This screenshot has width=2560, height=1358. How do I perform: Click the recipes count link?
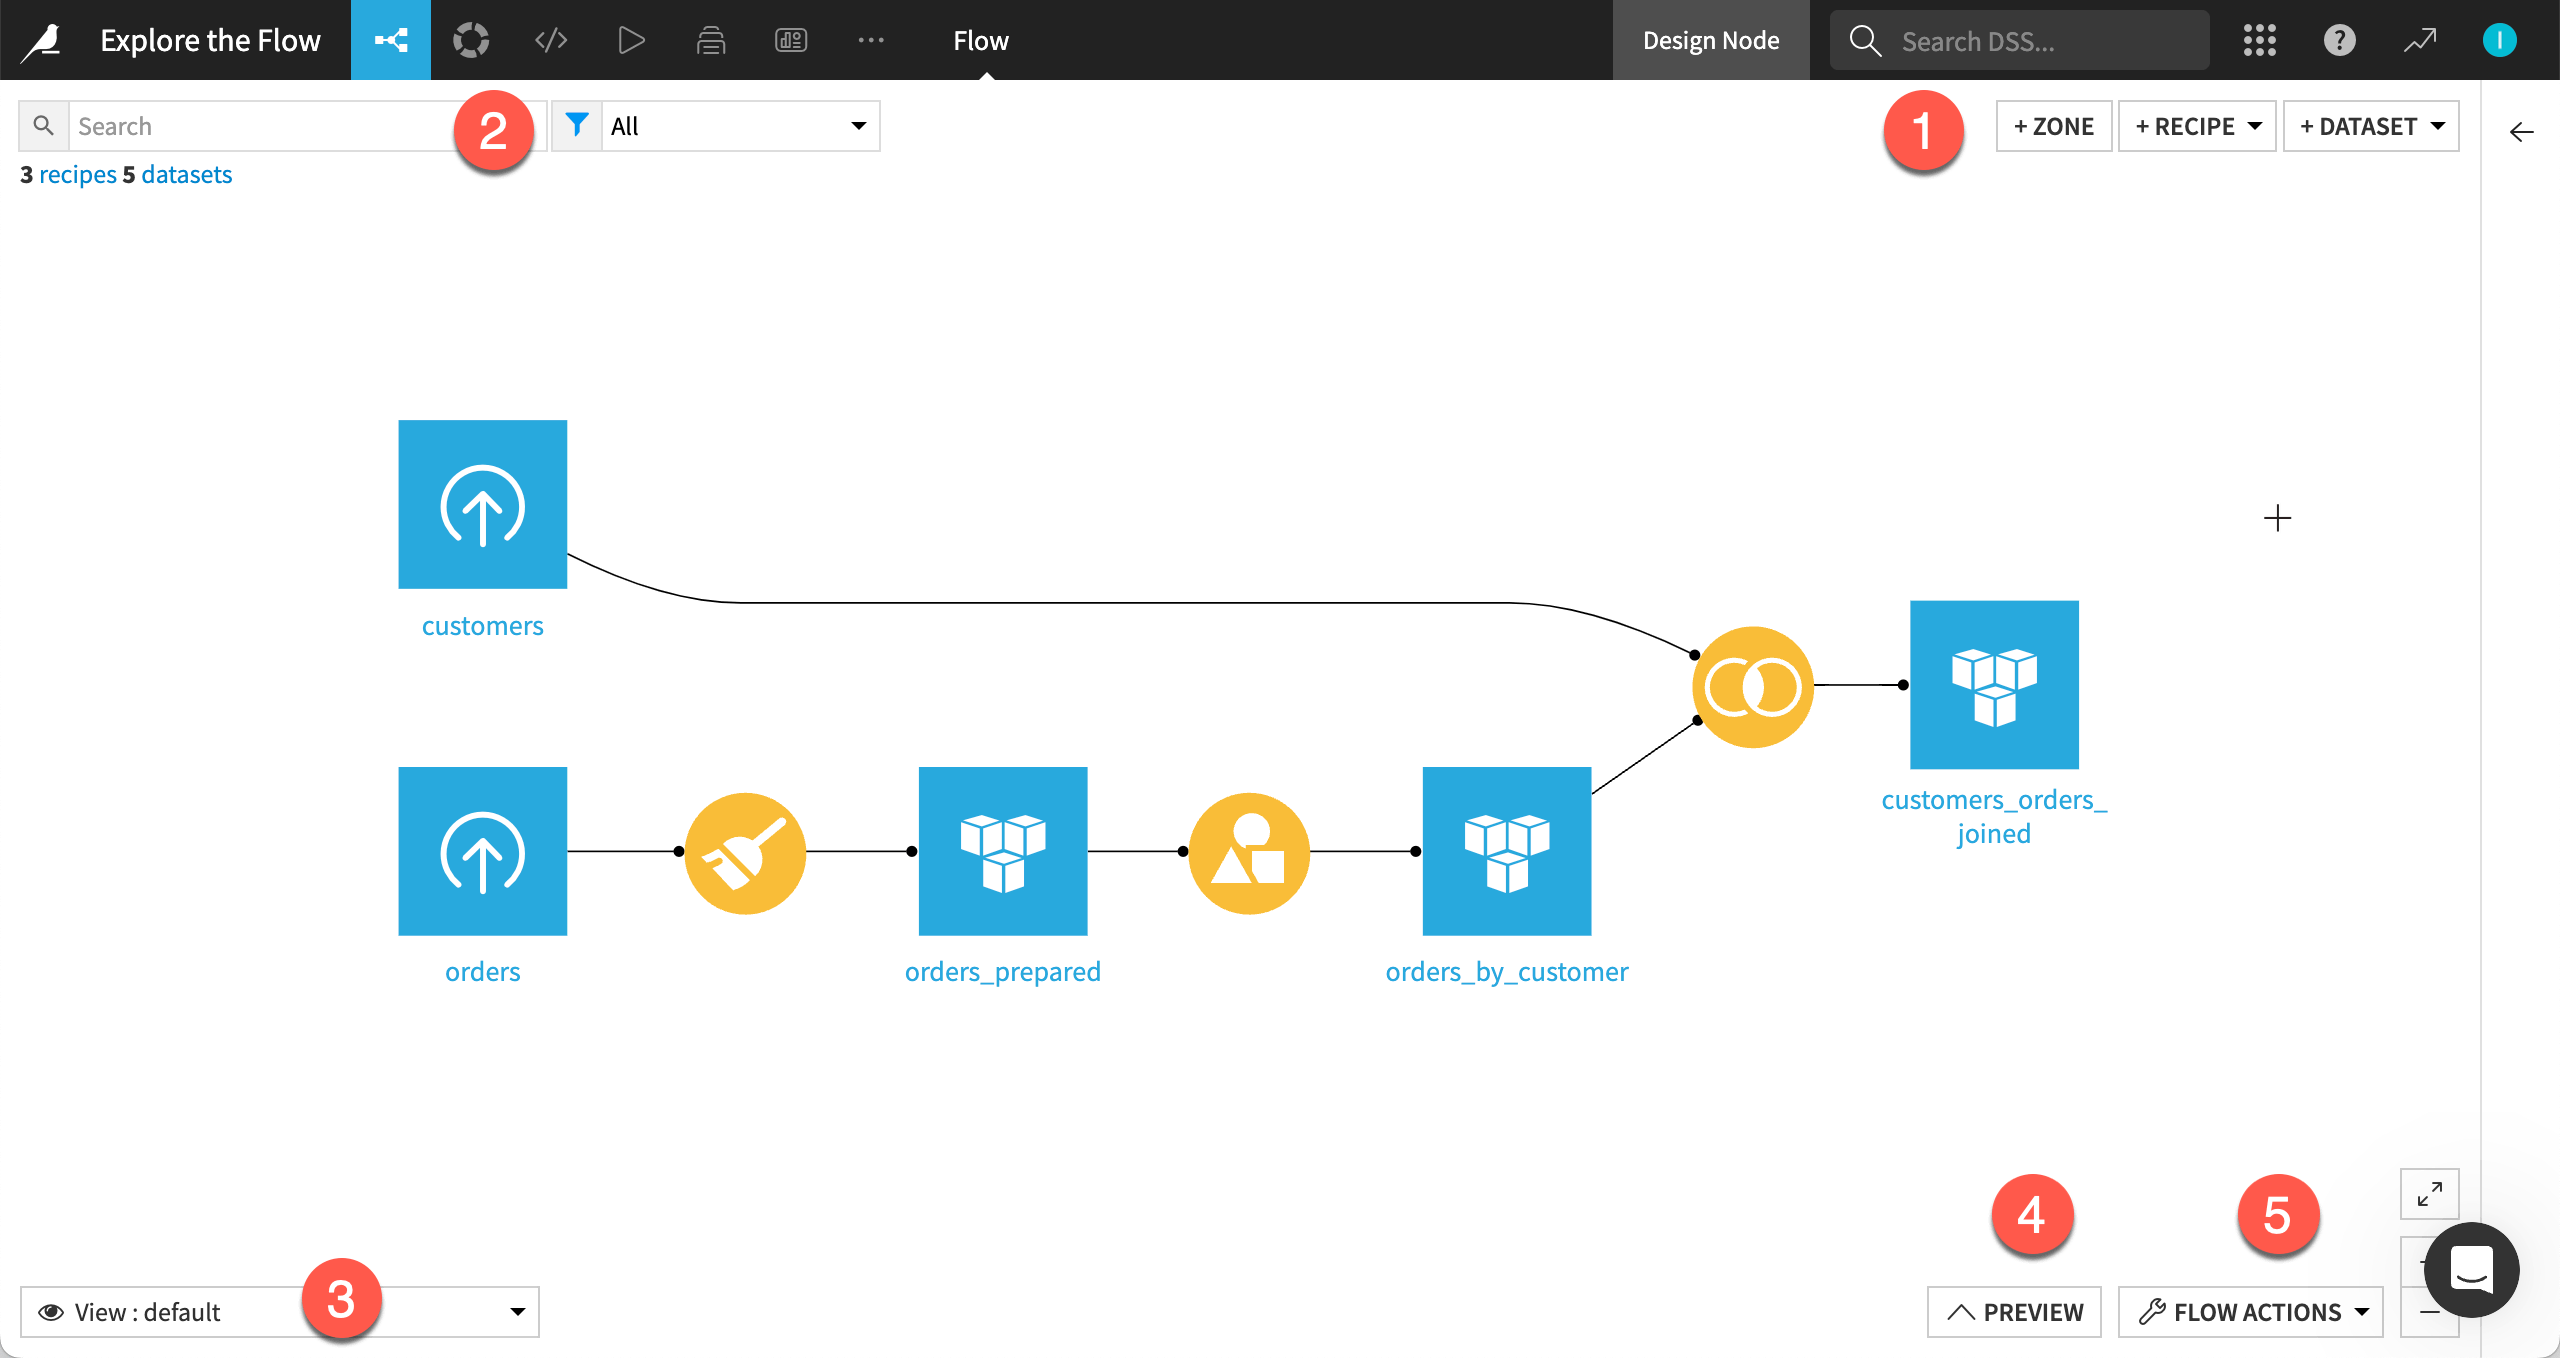coord(77,173)
